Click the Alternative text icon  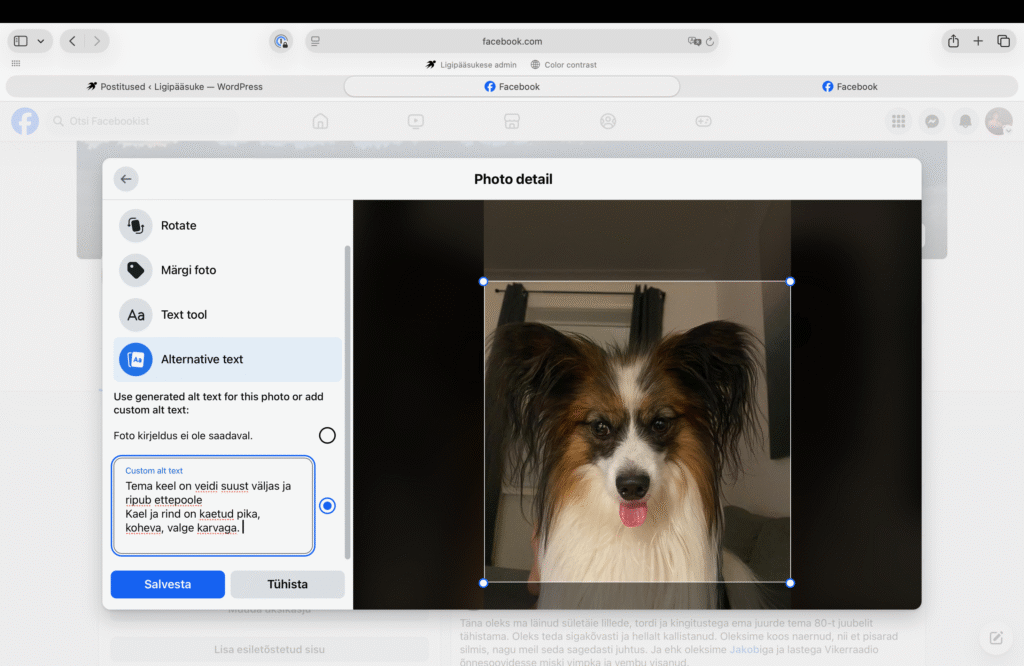coord(136,359)
